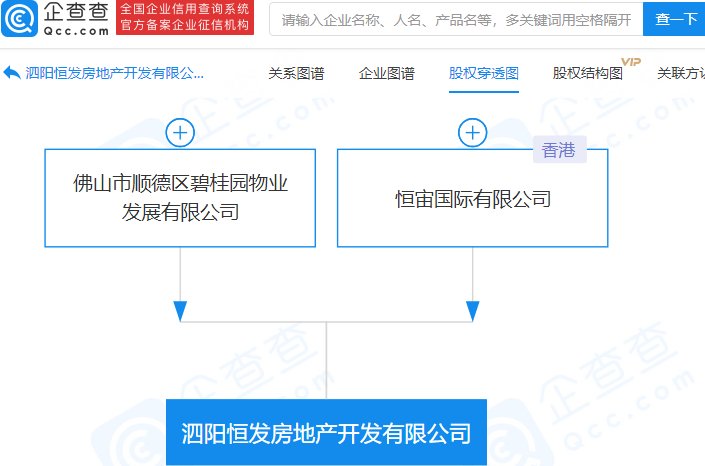Open the 股权结构图 VIP tab
Screen dimensions: 705x466
(588, 73)
